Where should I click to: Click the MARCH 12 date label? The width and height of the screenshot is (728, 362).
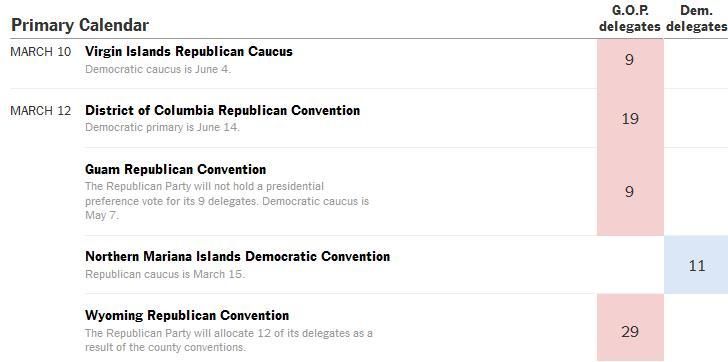click(41, 111)
